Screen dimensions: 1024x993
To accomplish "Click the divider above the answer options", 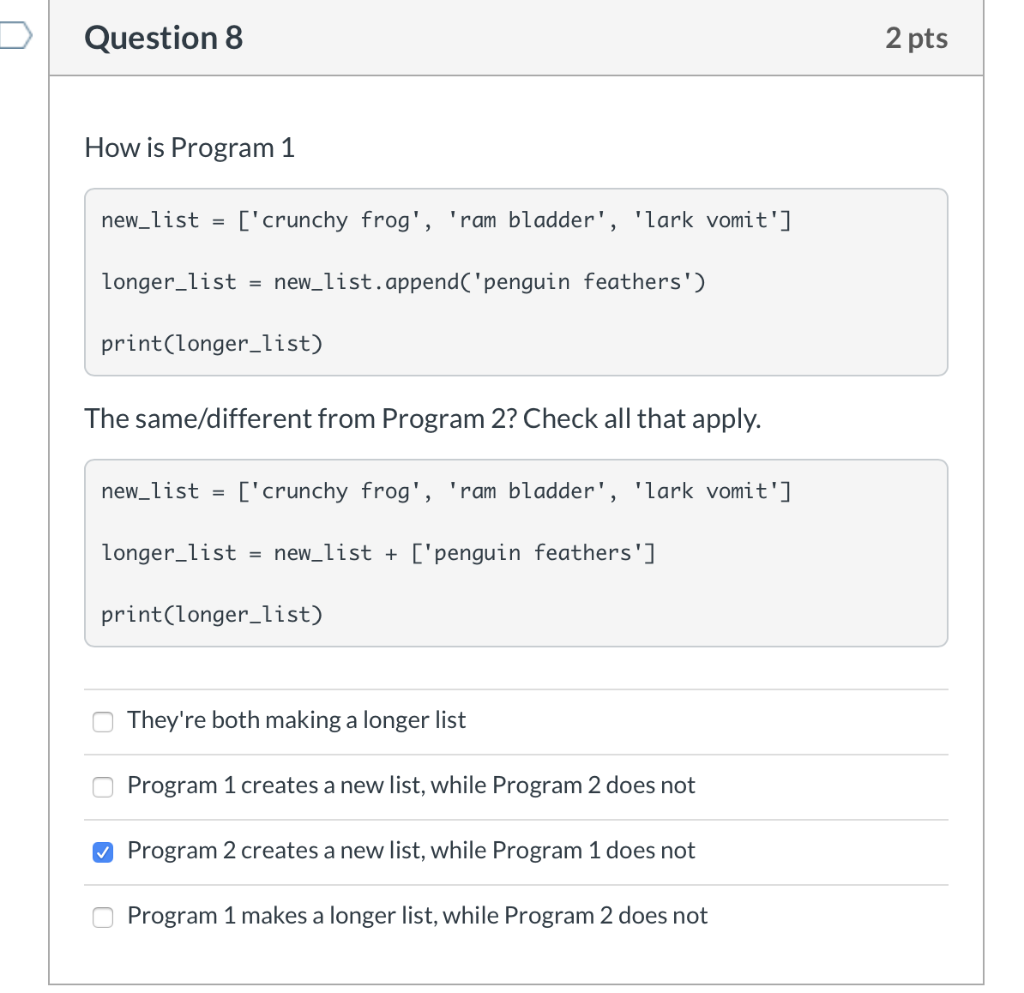I will [516, 688].
